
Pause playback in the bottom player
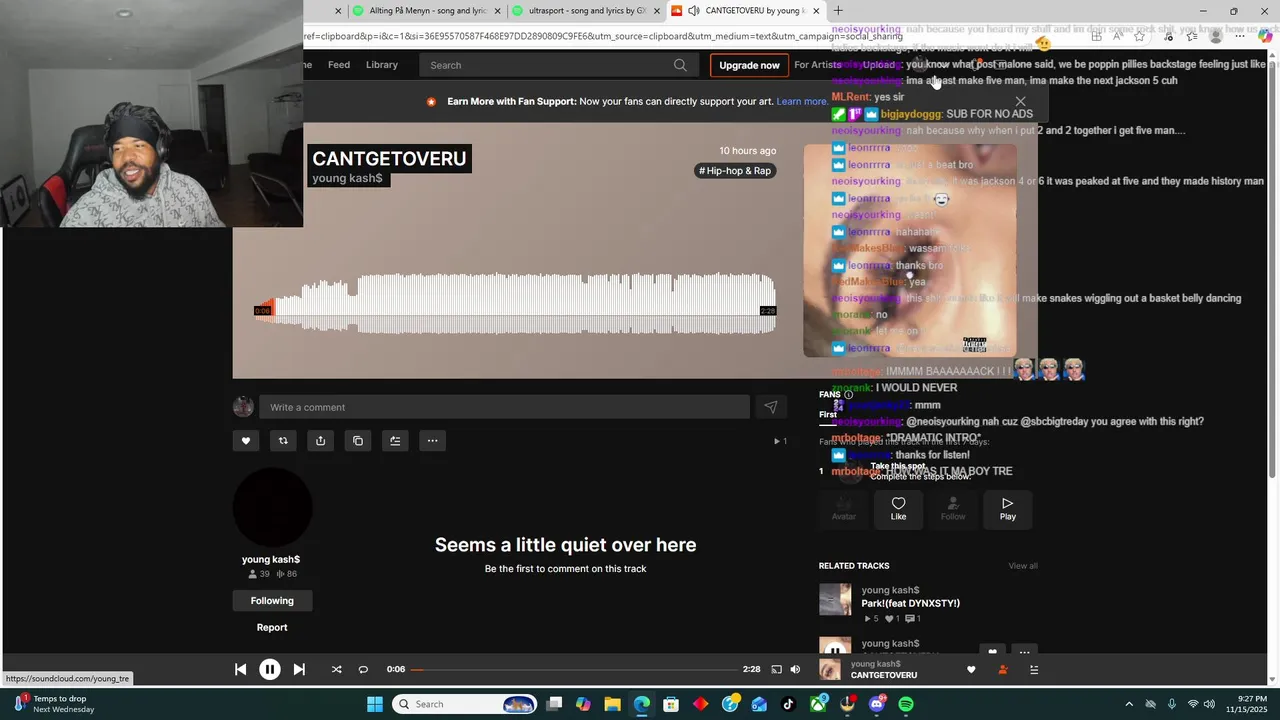tap(270, 669)
